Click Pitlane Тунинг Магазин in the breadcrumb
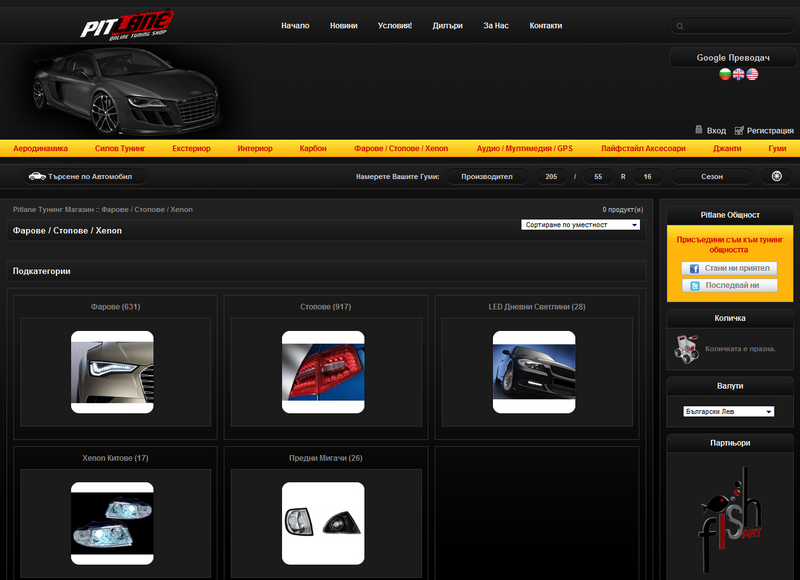800x580 pixels. tap(54, 210)
